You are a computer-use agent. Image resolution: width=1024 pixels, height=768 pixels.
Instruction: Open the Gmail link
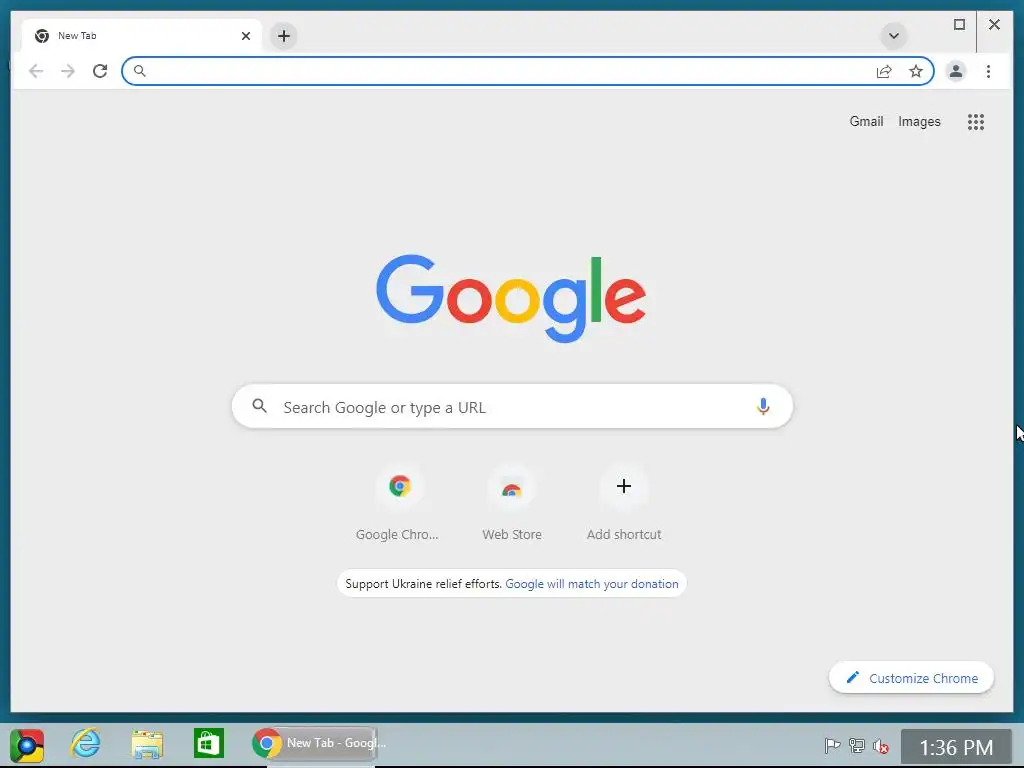point(866,121)
